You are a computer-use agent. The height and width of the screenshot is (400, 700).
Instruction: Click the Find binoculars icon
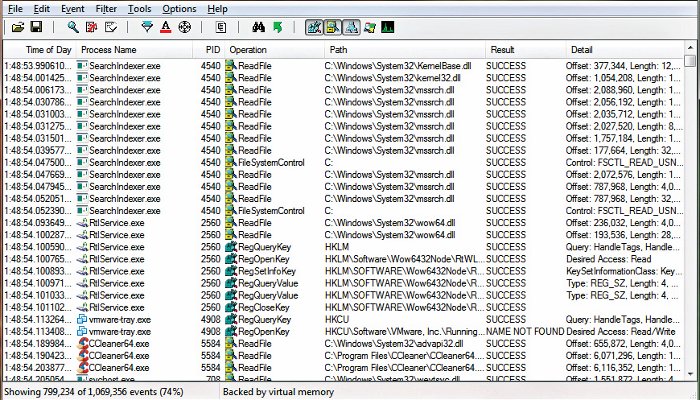pyautogui.click(x=256, y=27)
